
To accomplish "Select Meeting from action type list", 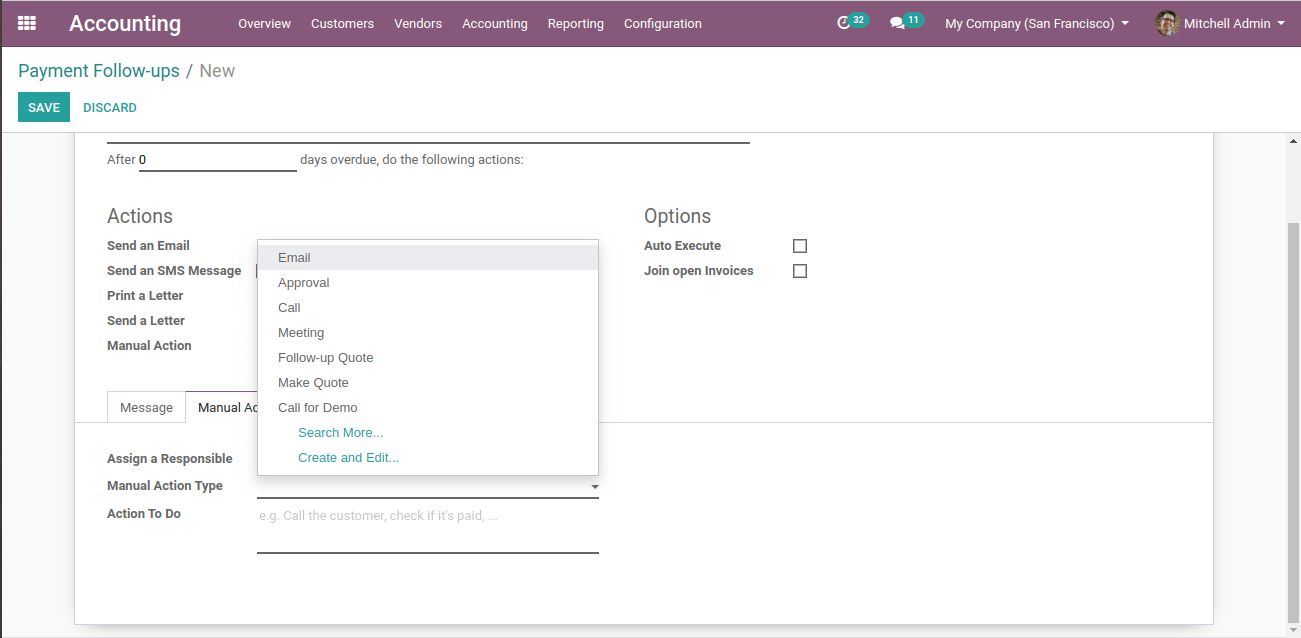I will pos(428,333).
